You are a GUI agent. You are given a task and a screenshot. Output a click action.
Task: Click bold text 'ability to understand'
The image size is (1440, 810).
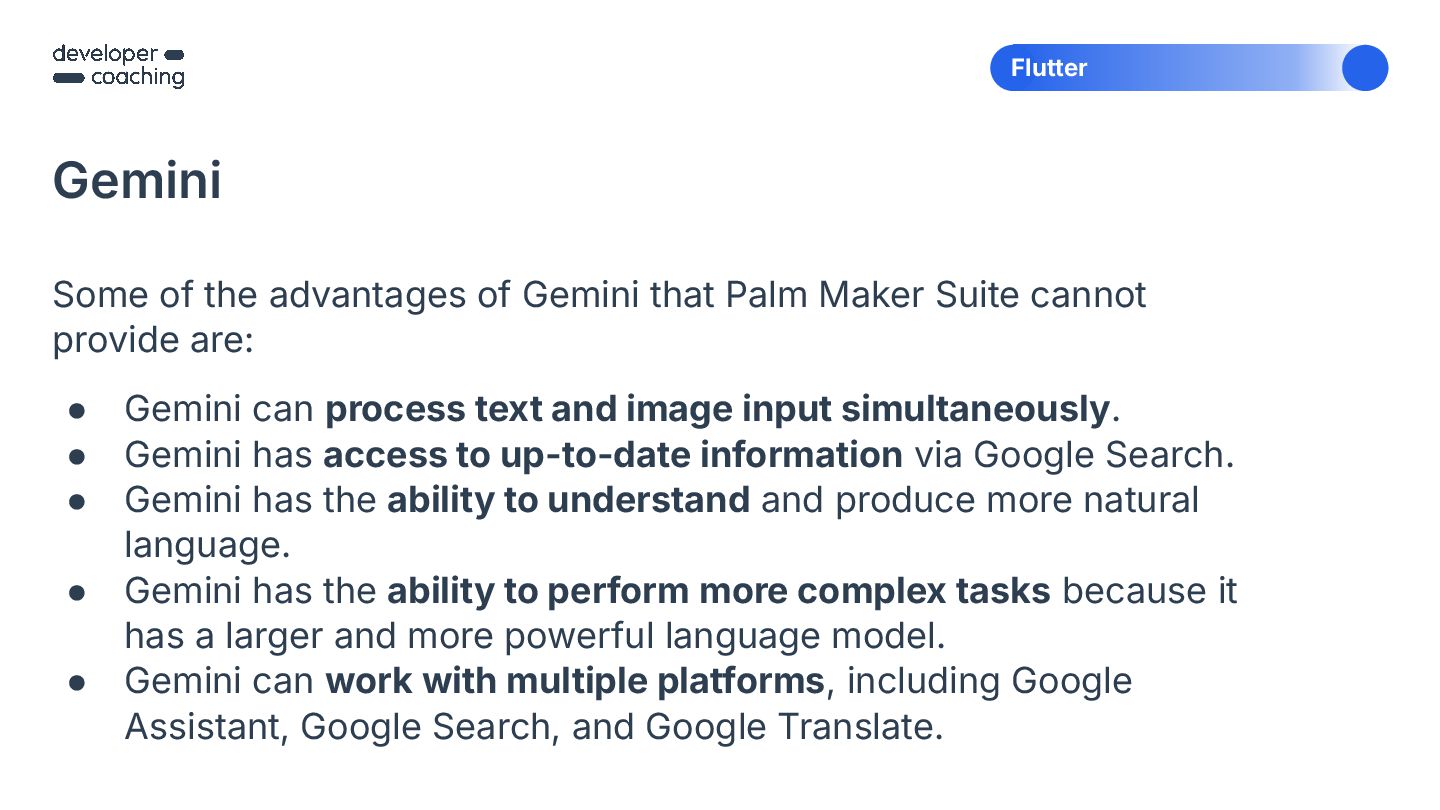[x=568, y=500]
